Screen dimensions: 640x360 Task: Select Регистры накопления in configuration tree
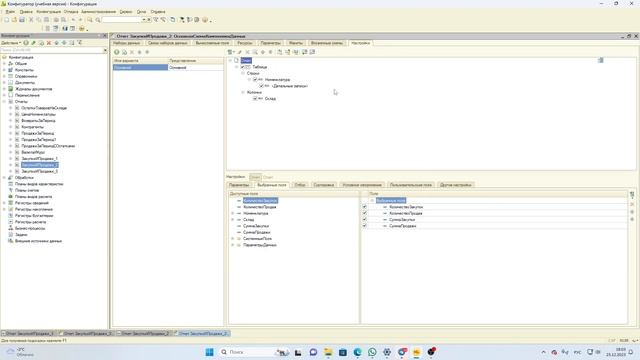point(34,209)
